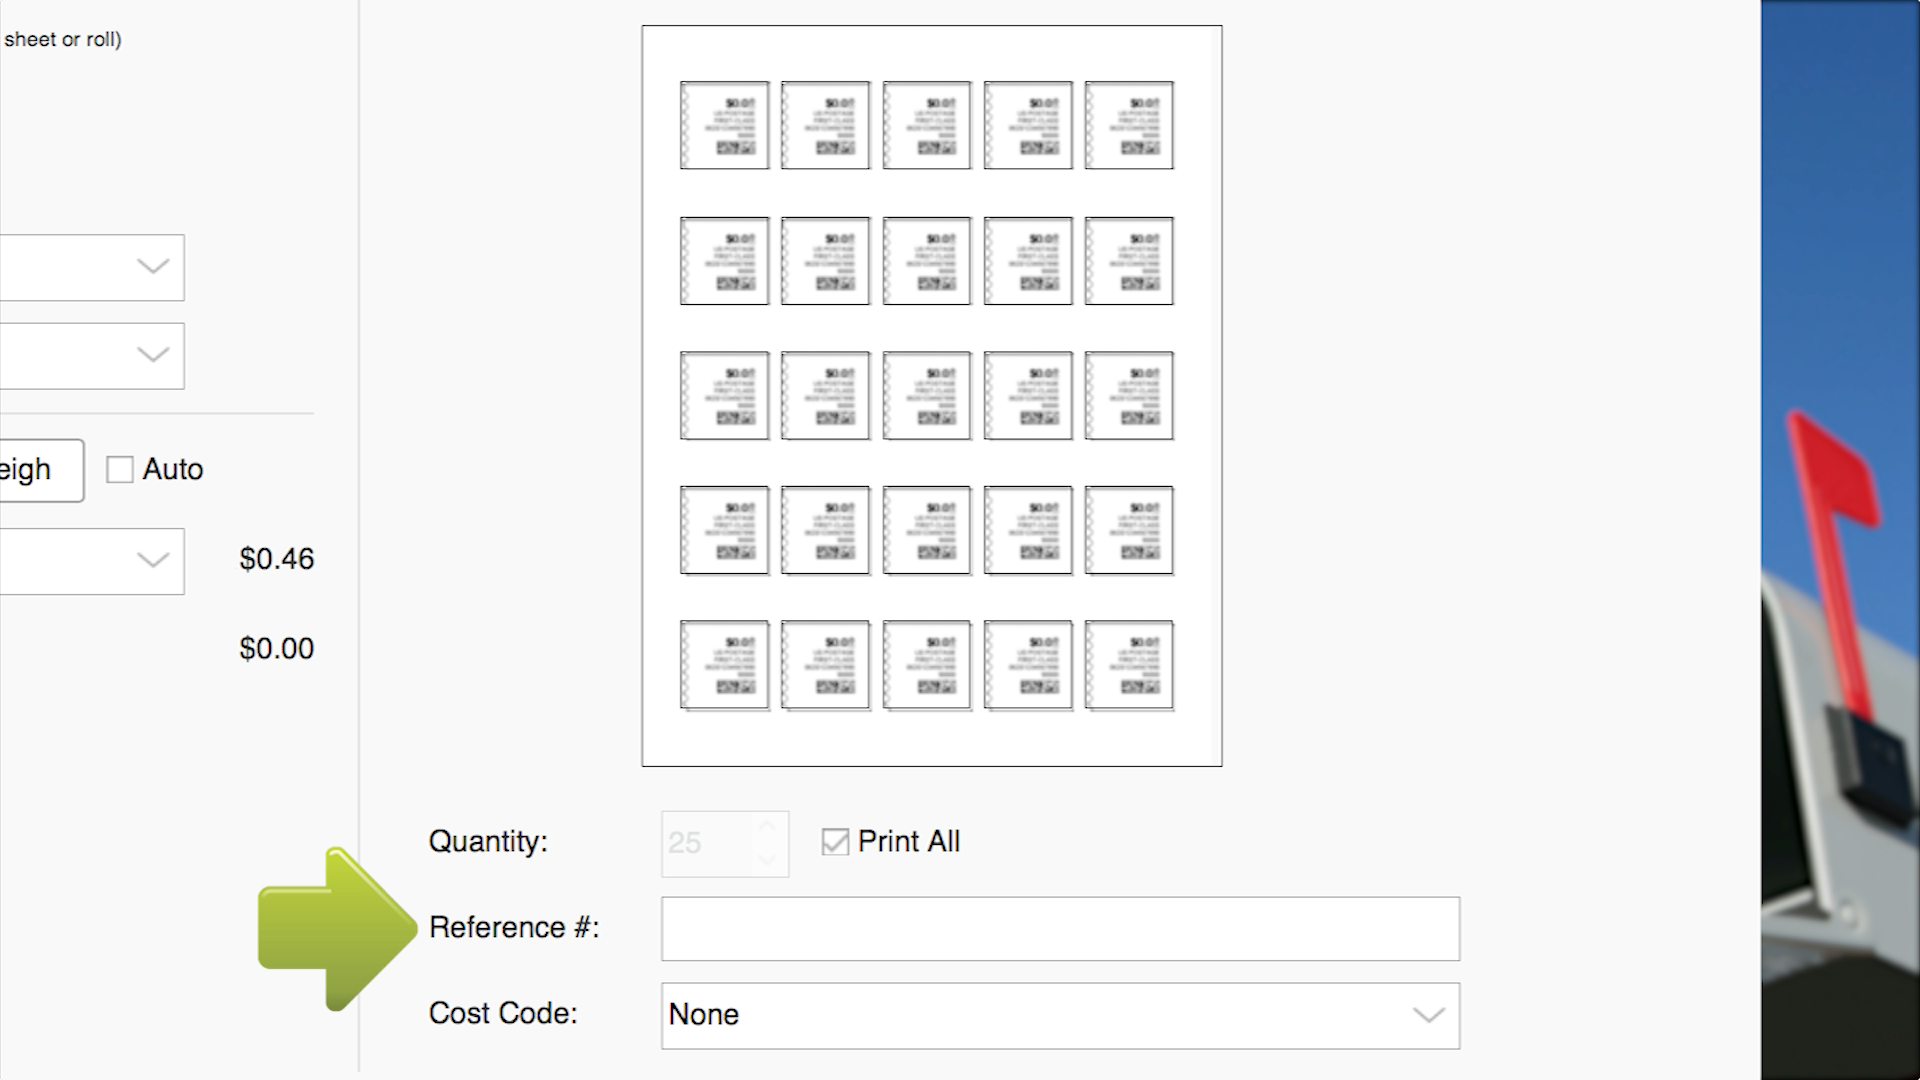Select the first stamp in the top row
This screenshot has width=1920, height=1080.
[724, 126]
